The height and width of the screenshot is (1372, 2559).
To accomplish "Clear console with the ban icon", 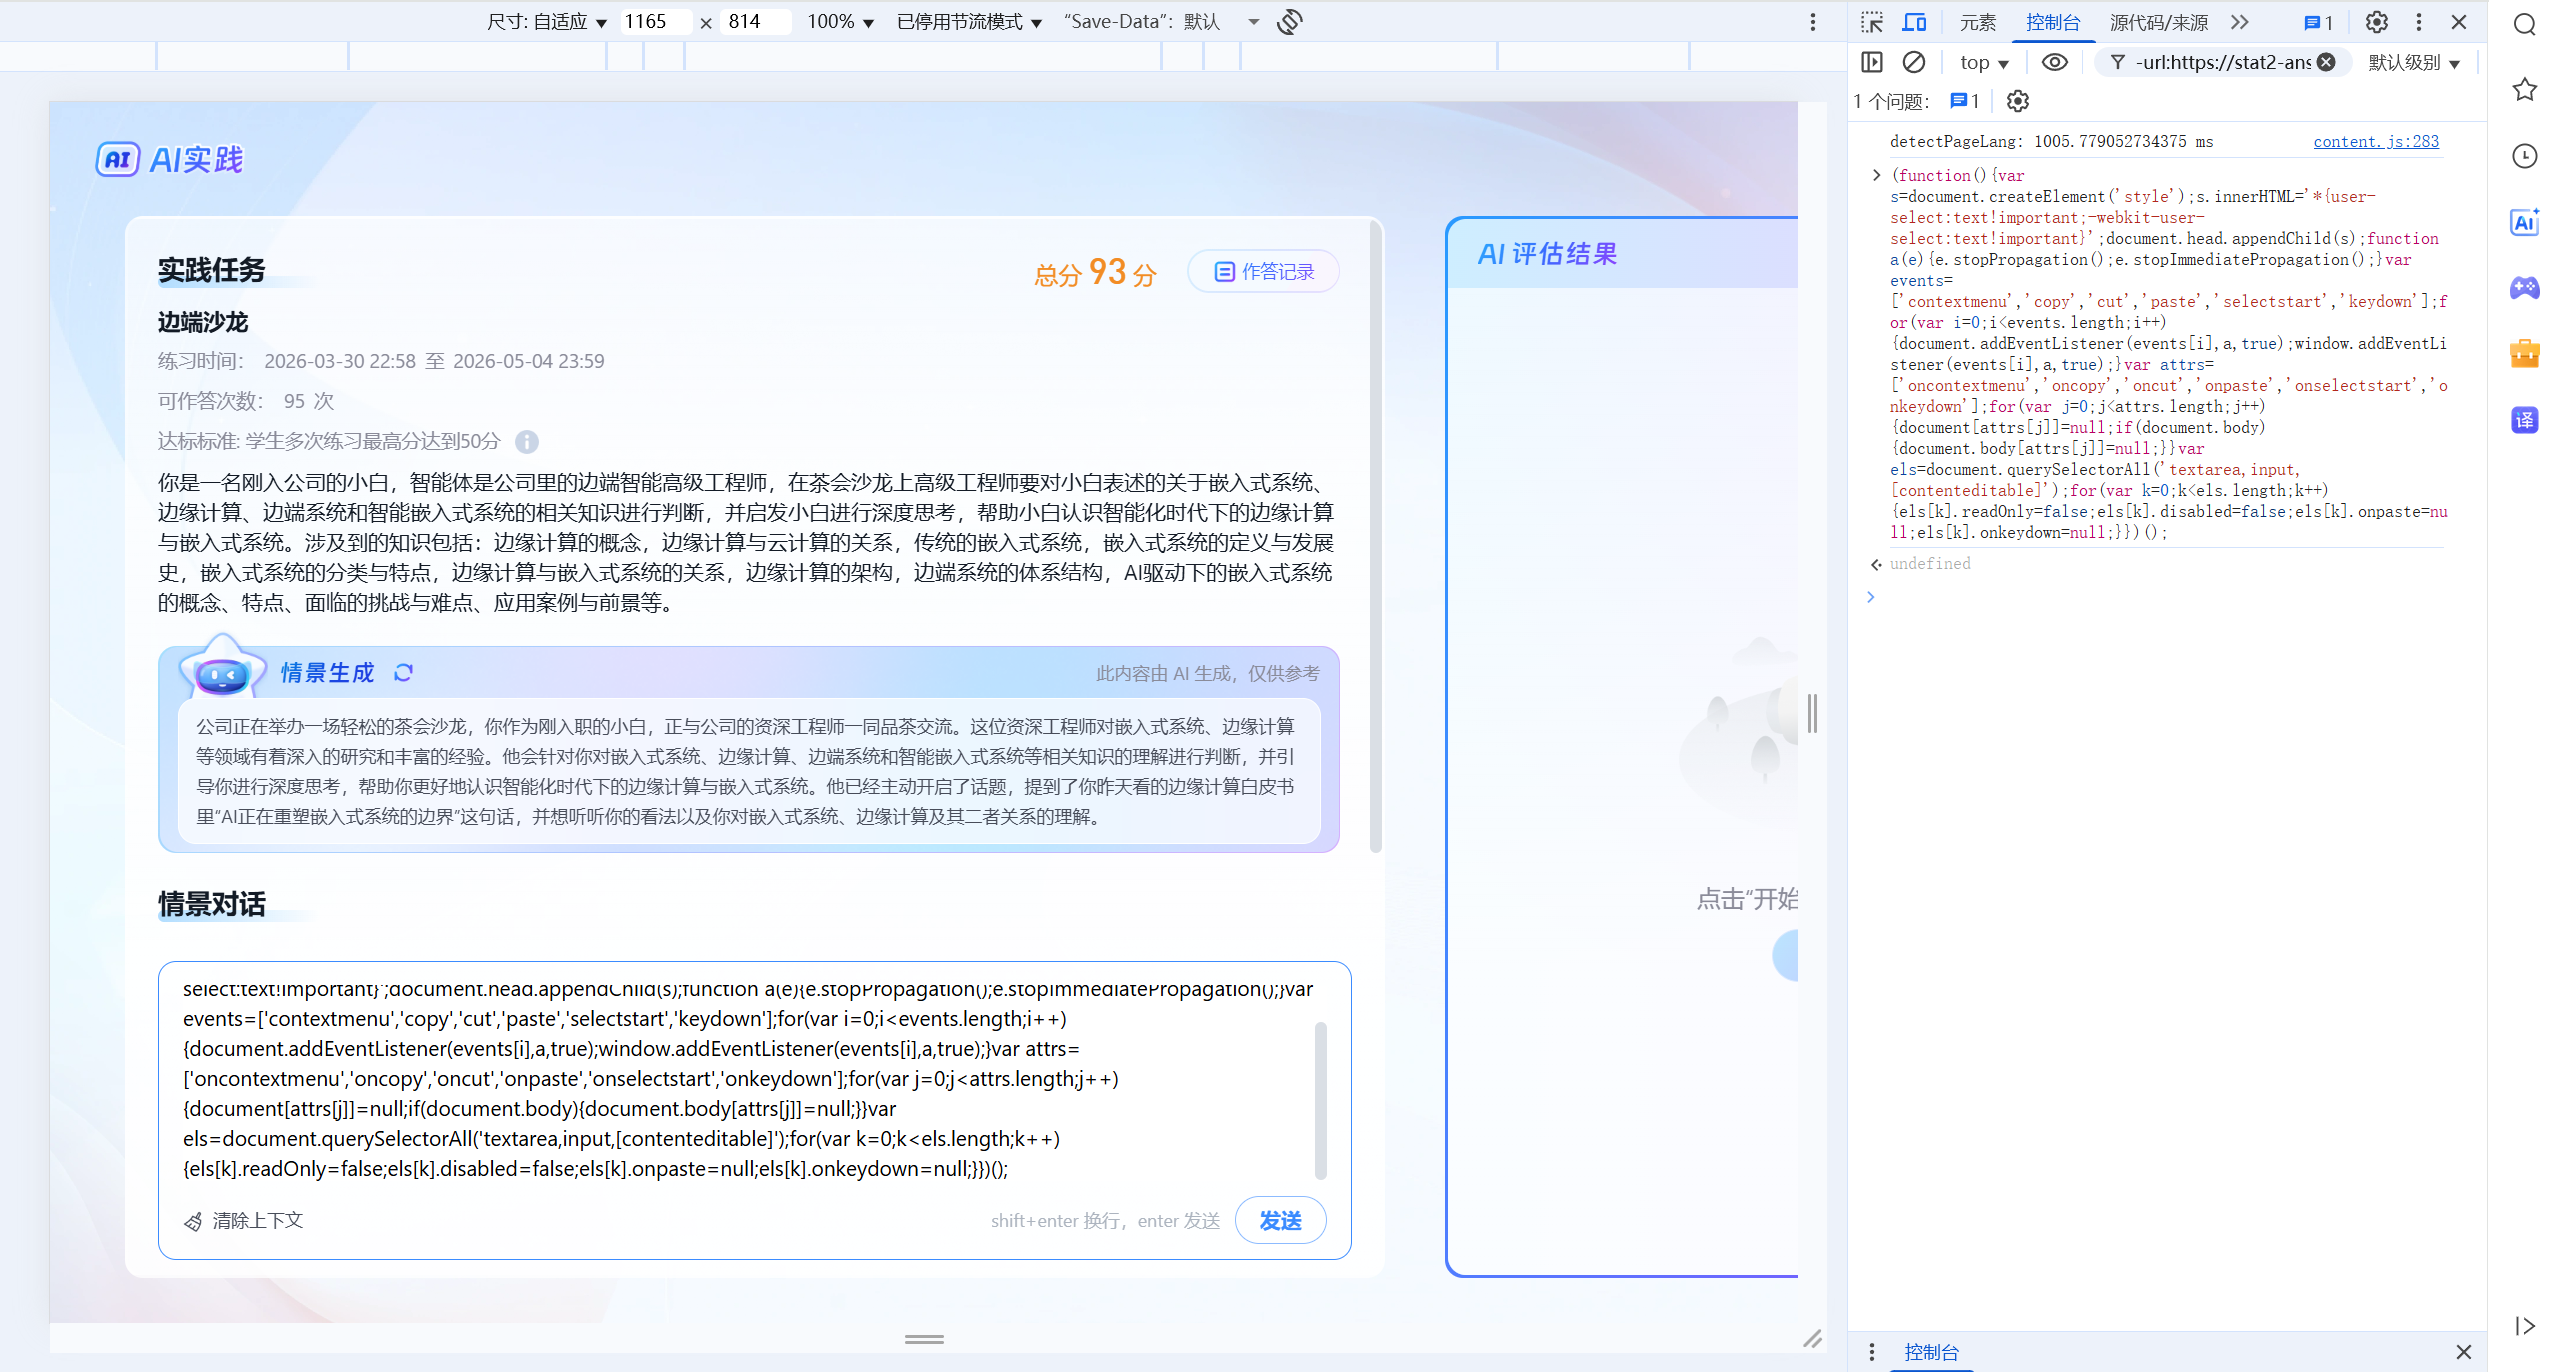I will (x=1913, y=62).
